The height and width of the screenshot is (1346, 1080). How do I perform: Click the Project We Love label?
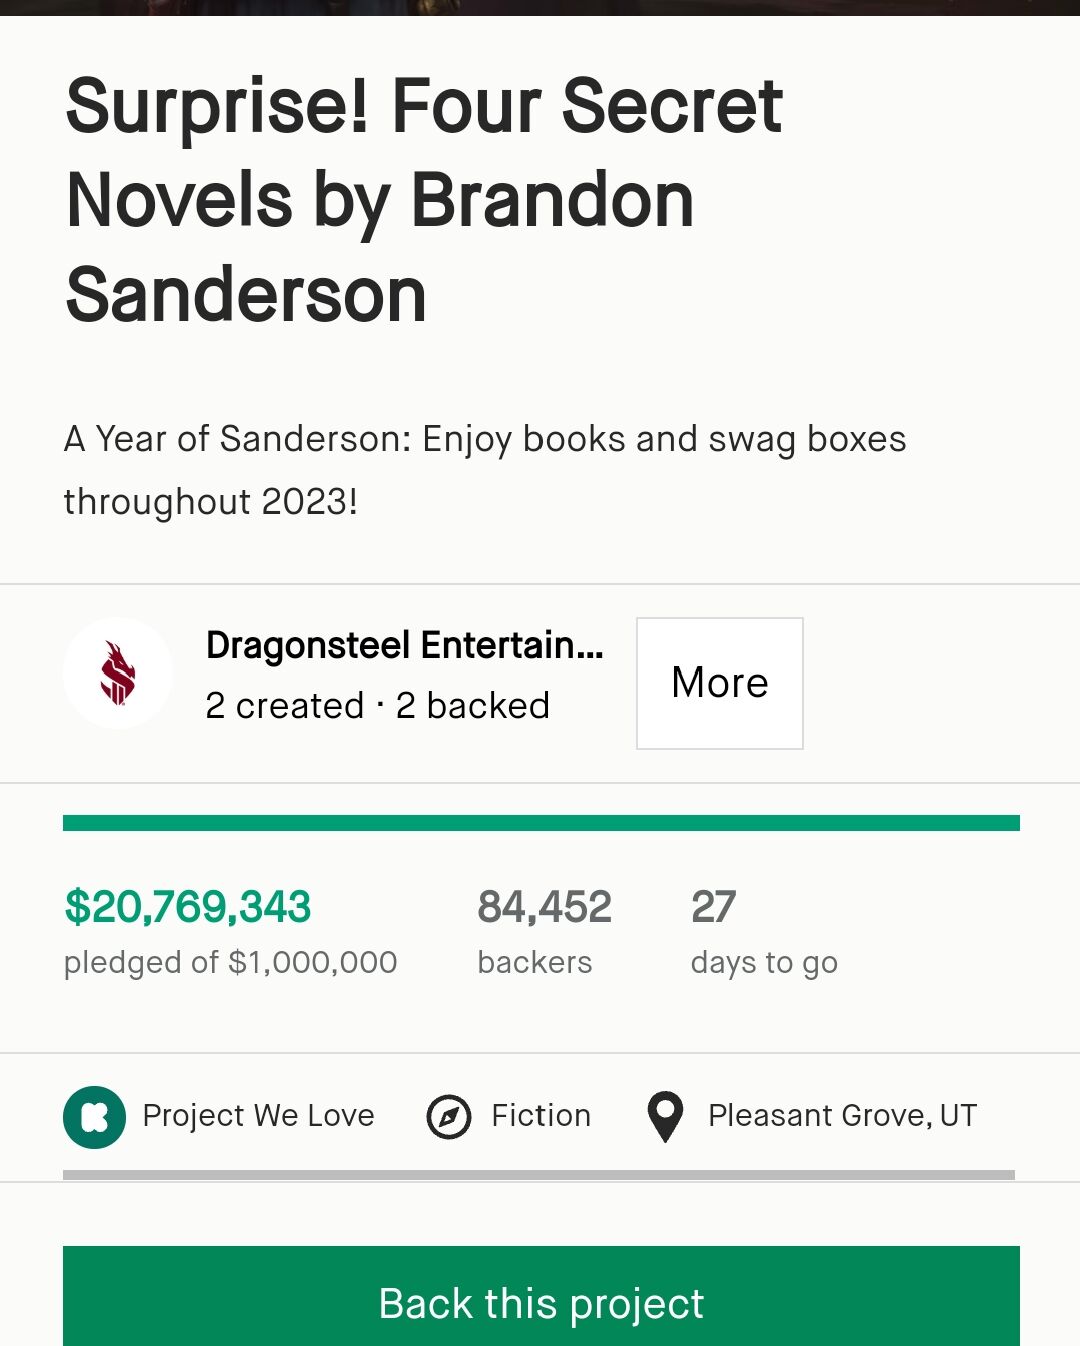[x=258, y=1116]
